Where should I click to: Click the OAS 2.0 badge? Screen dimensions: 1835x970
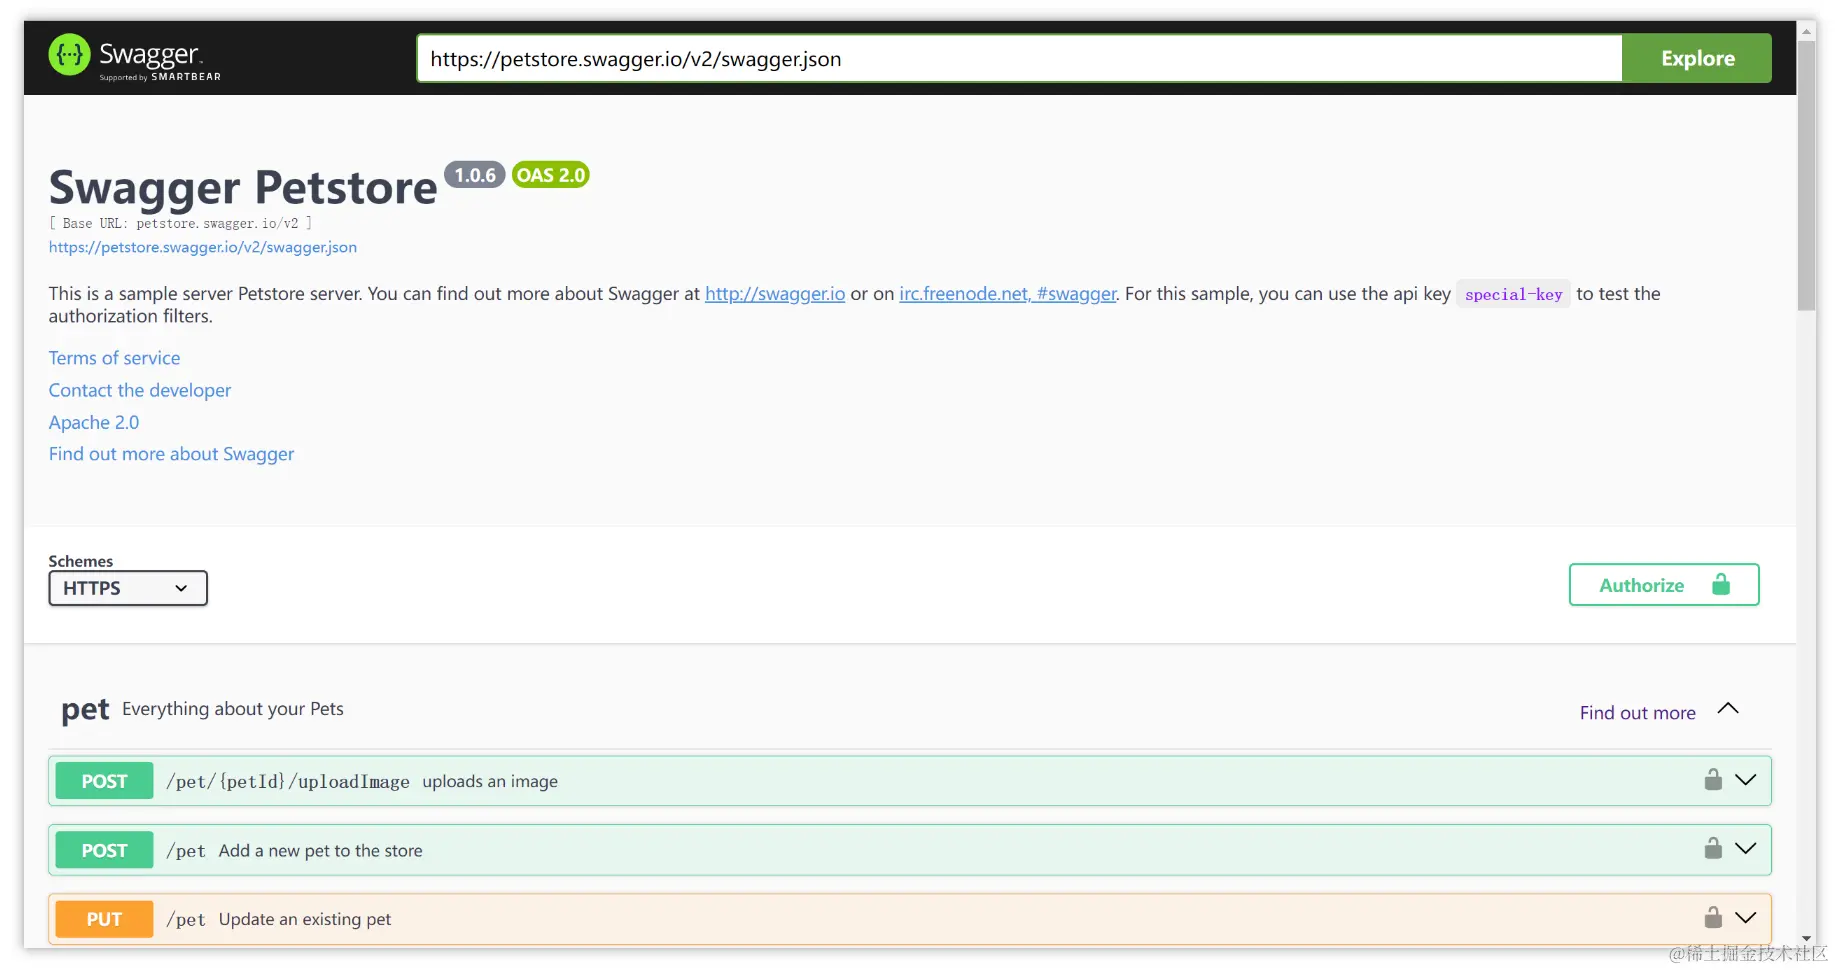click(x=549, y=174)
